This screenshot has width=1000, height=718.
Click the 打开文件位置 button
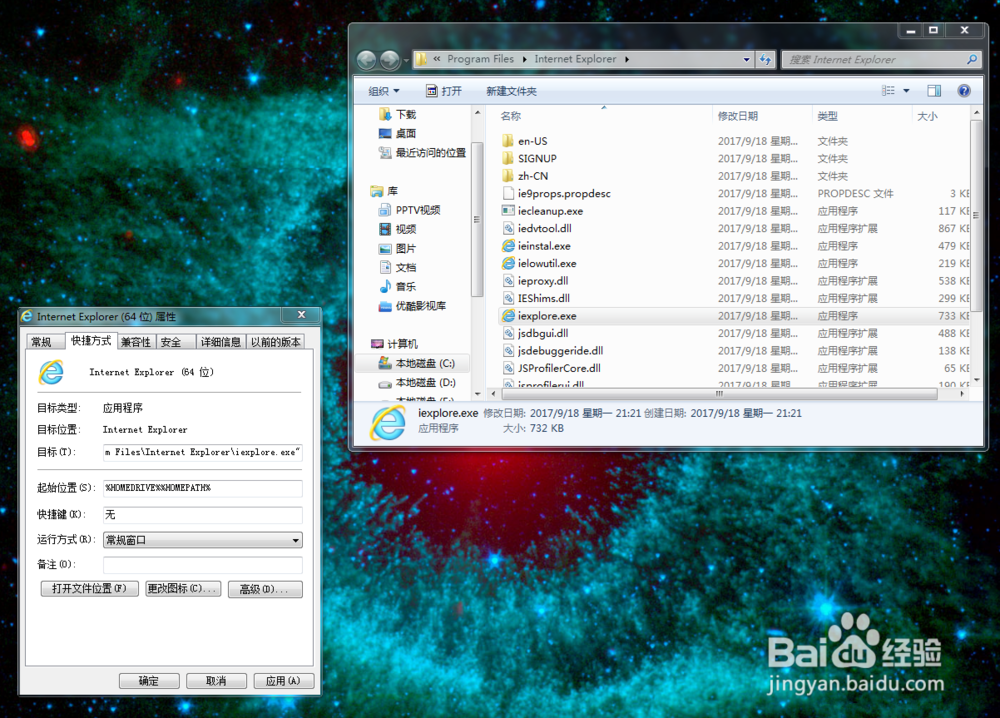(x=90, y=589)
